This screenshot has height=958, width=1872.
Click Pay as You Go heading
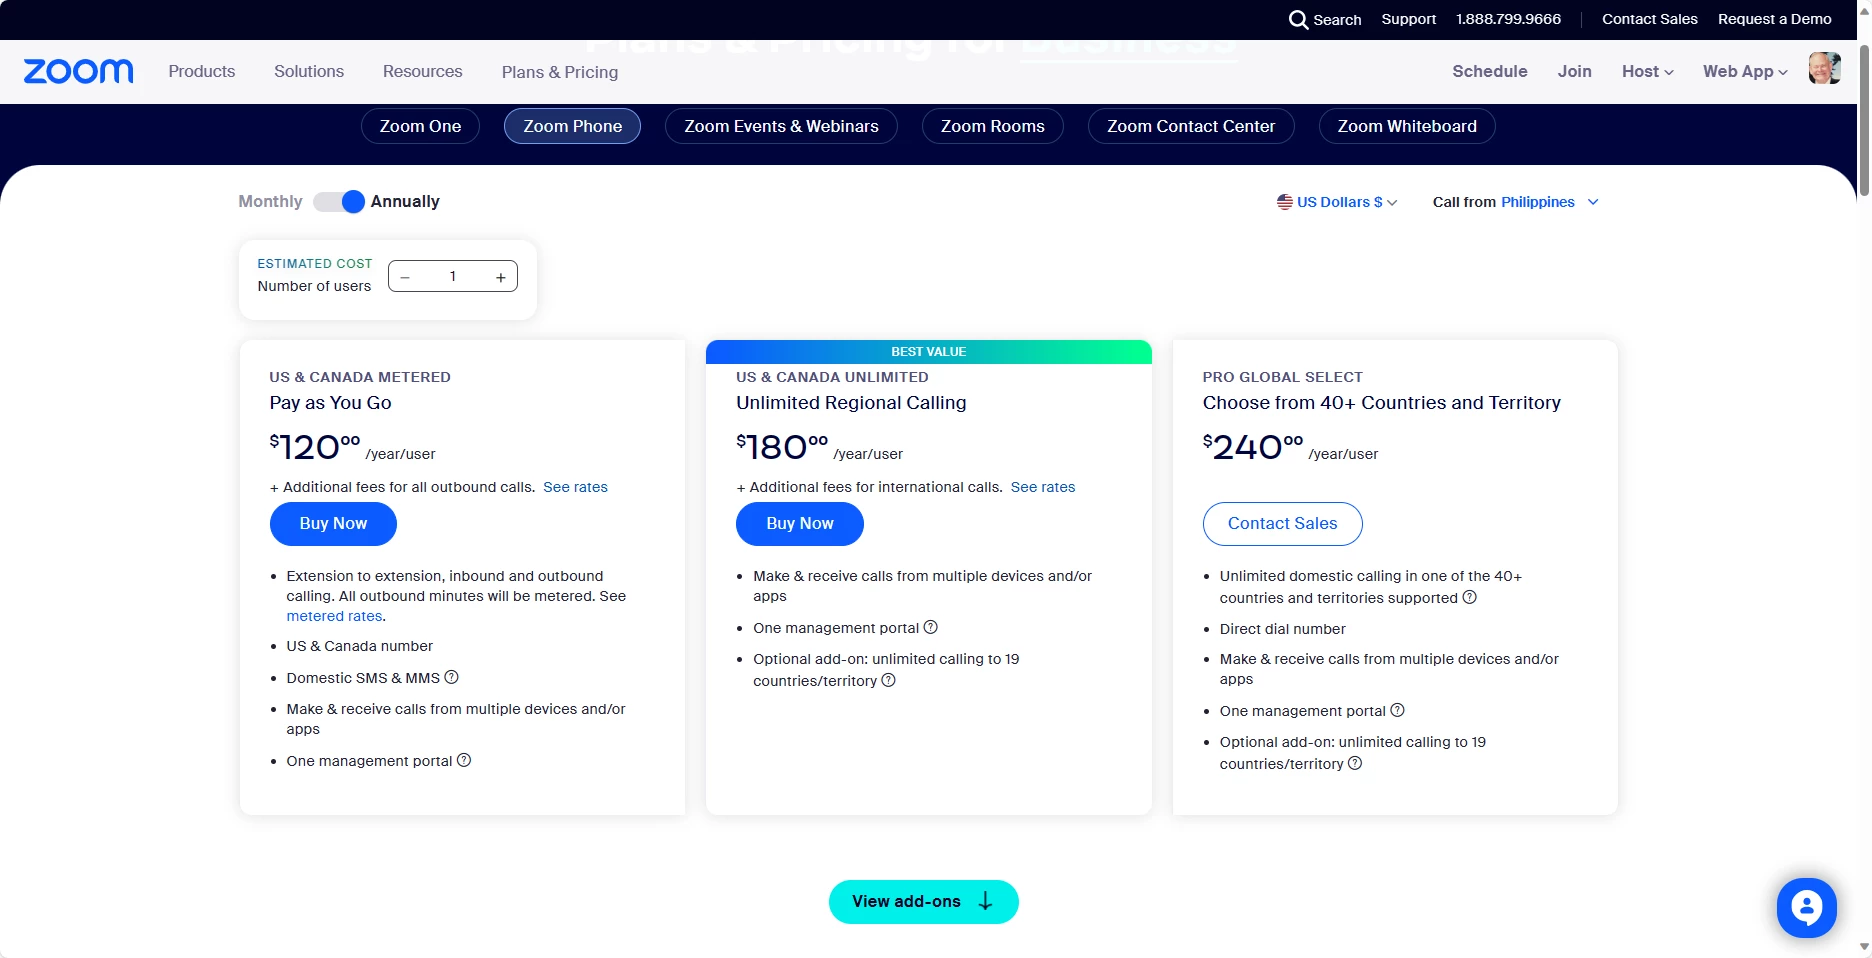330,403
